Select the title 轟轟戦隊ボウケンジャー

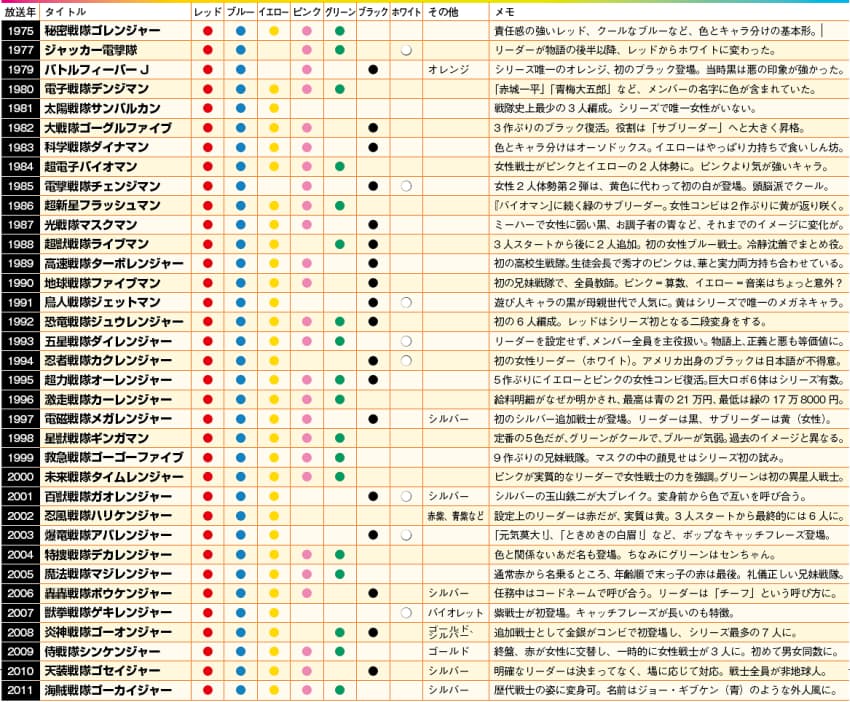point(108,594)
